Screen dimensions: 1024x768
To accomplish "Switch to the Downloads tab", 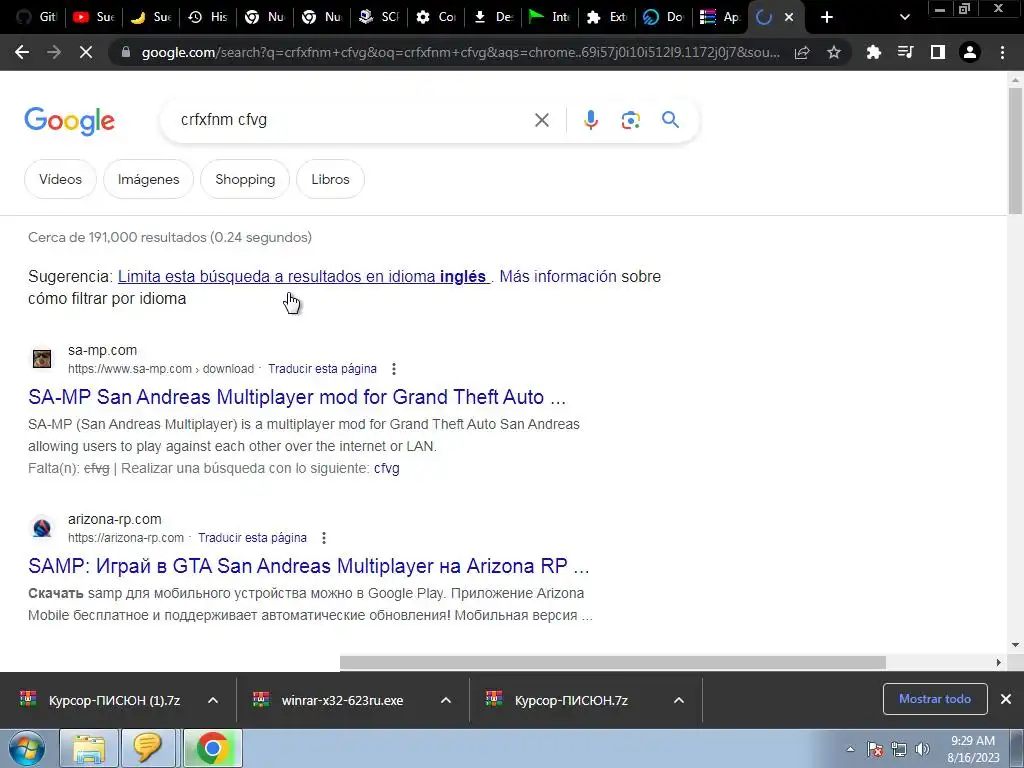I will coord(492,17).
